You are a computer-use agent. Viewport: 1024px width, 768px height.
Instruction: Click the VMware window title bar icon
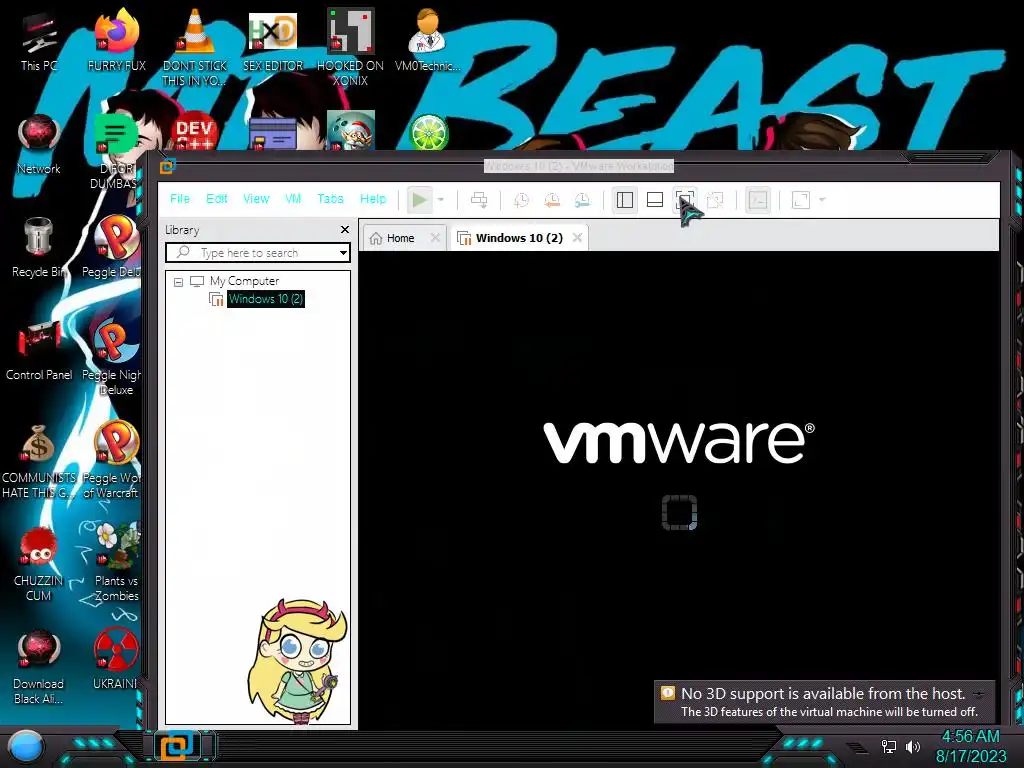pos(168,167)
